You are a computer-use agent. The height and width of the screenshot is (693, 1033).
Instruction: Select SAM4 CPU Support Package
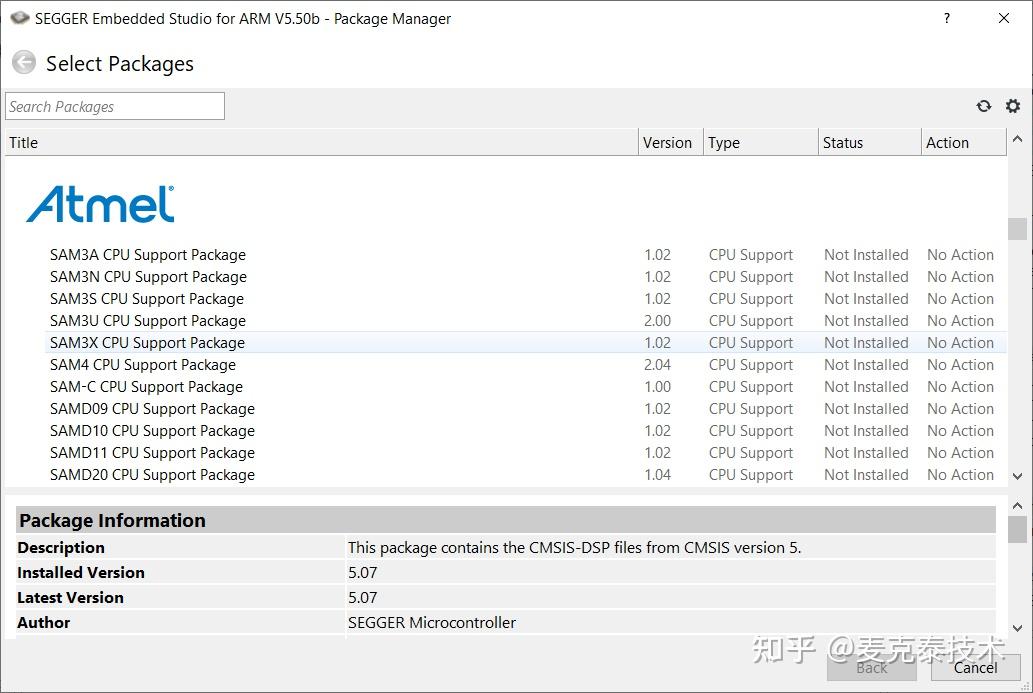click(143, 365)
